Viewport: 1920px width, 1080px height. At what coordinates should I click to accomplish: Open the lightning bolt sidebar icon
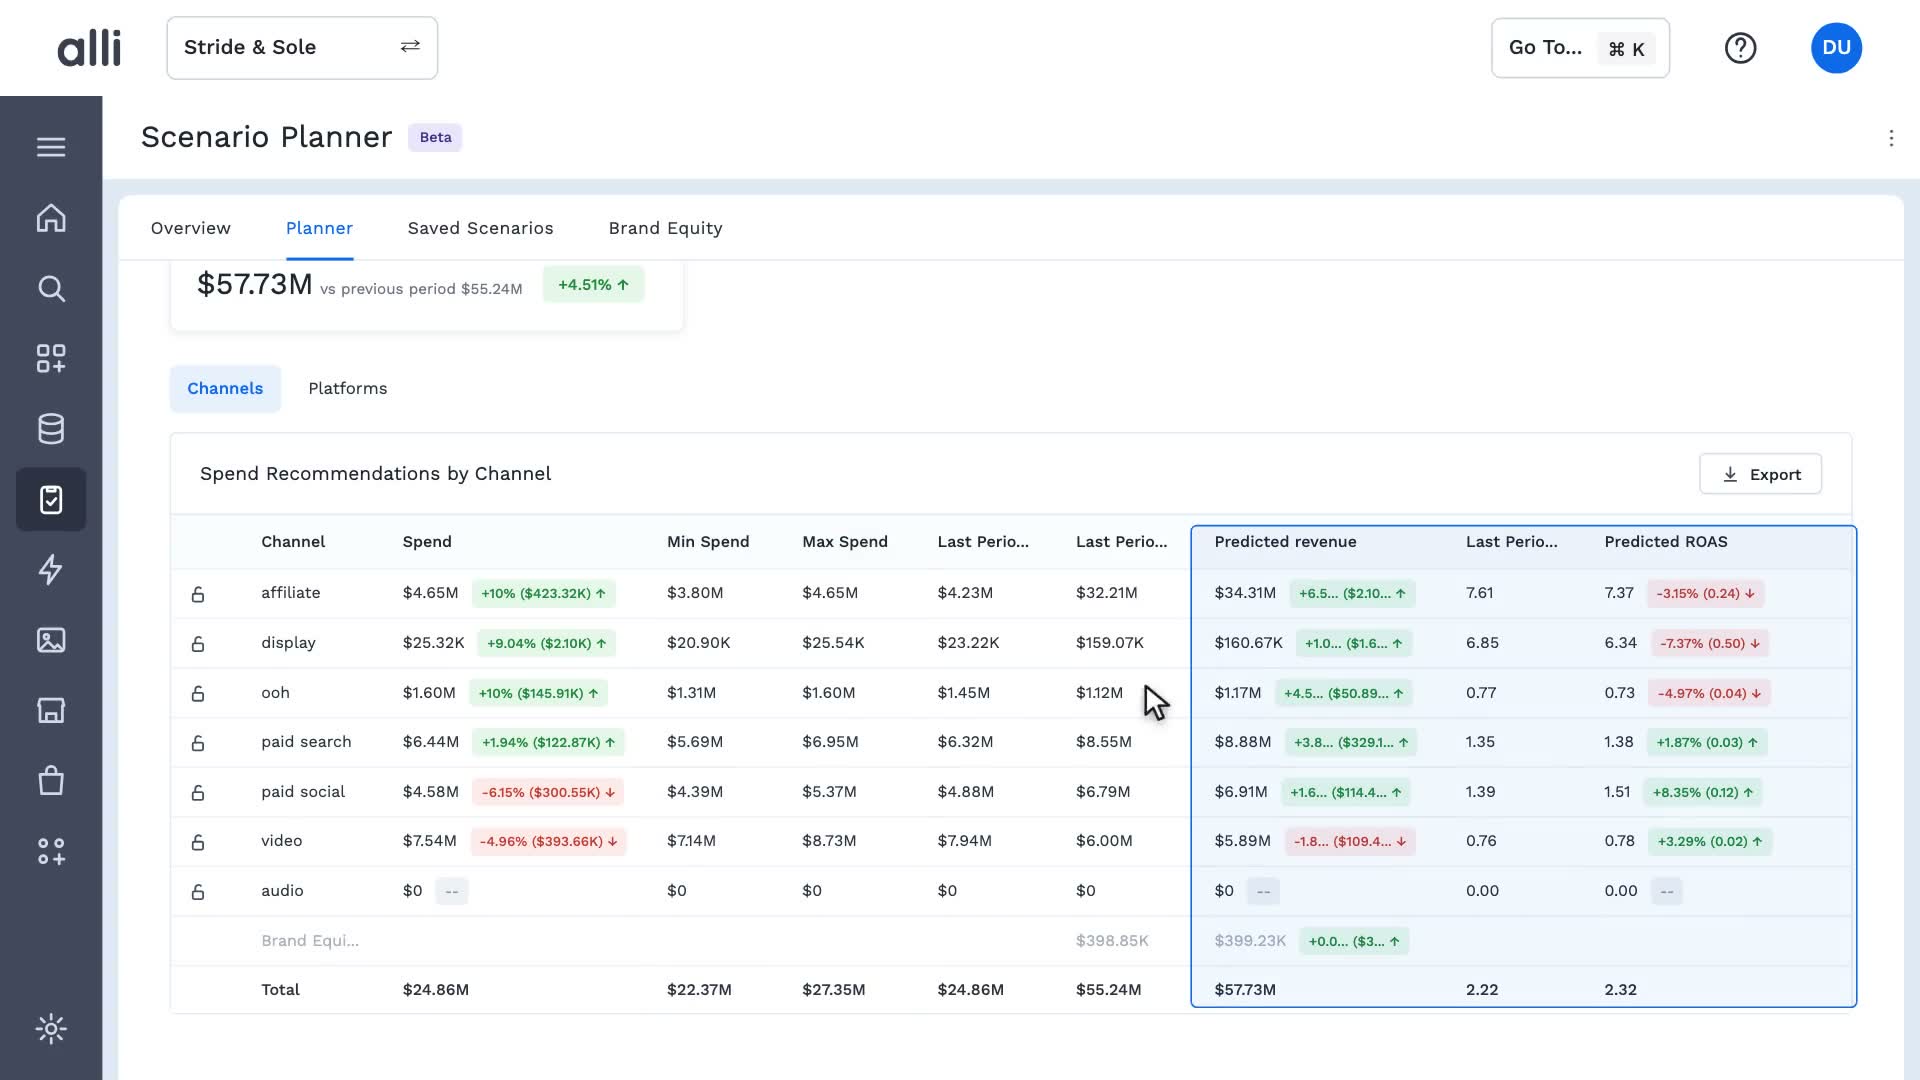pos(51,570)
